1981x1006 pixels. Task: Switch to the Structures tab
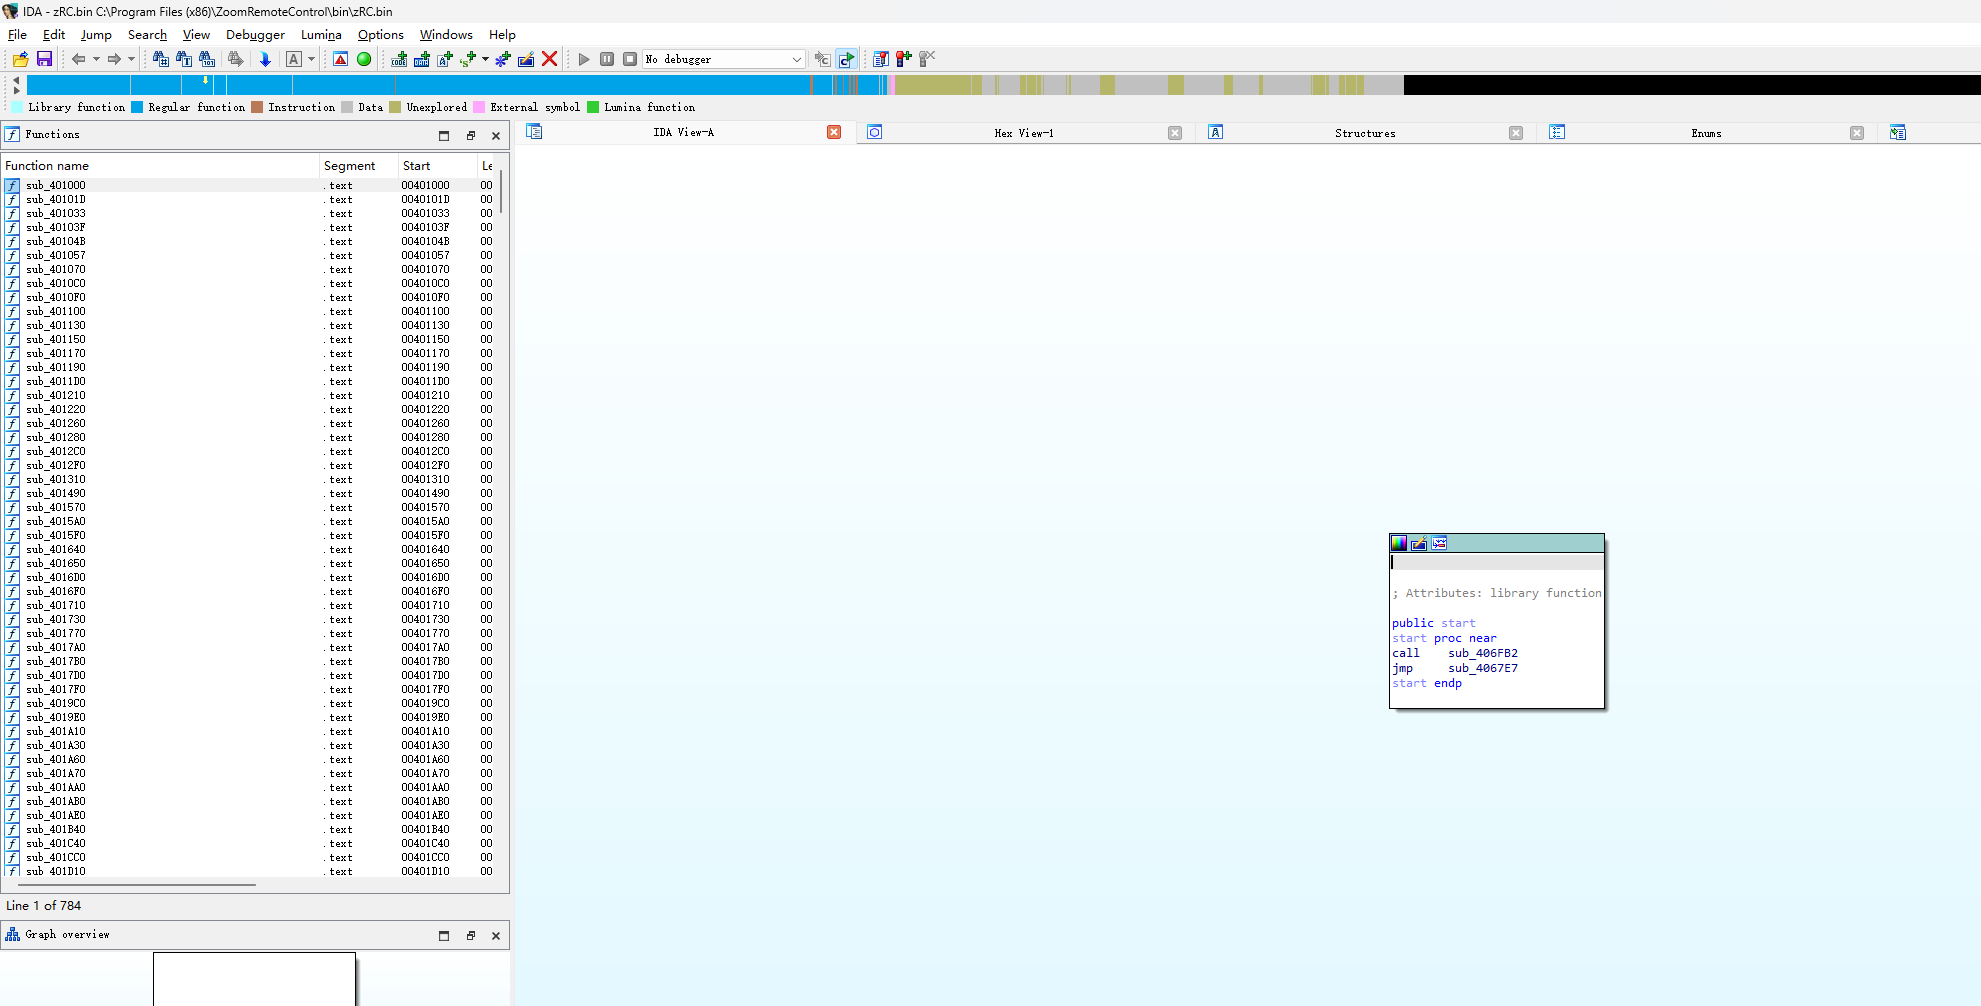[1364, 133]
